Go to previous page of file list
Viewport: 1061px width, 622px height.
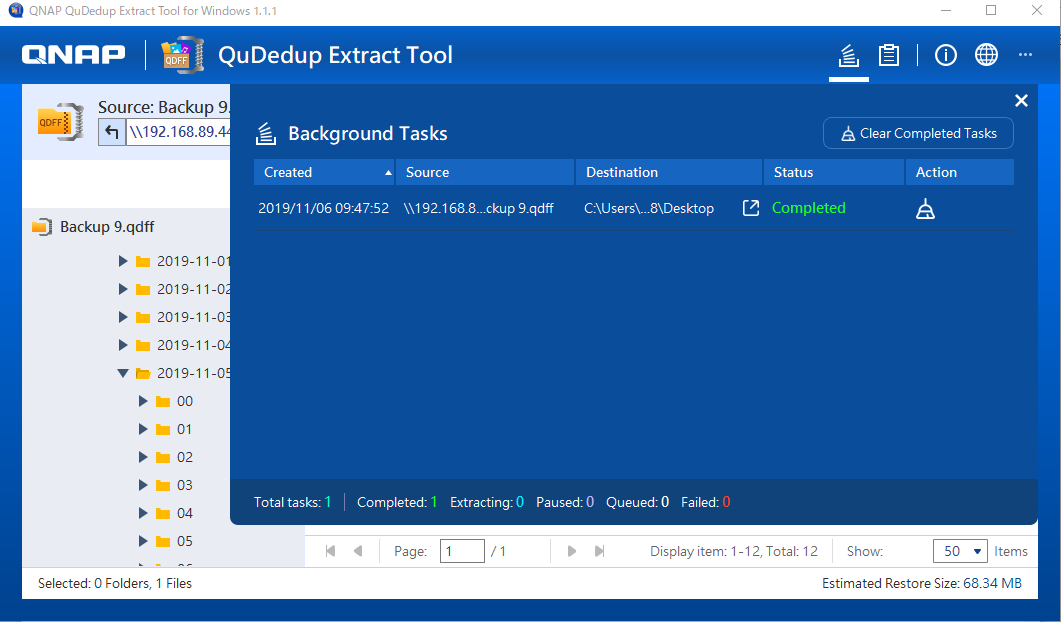tap(358, 551)
